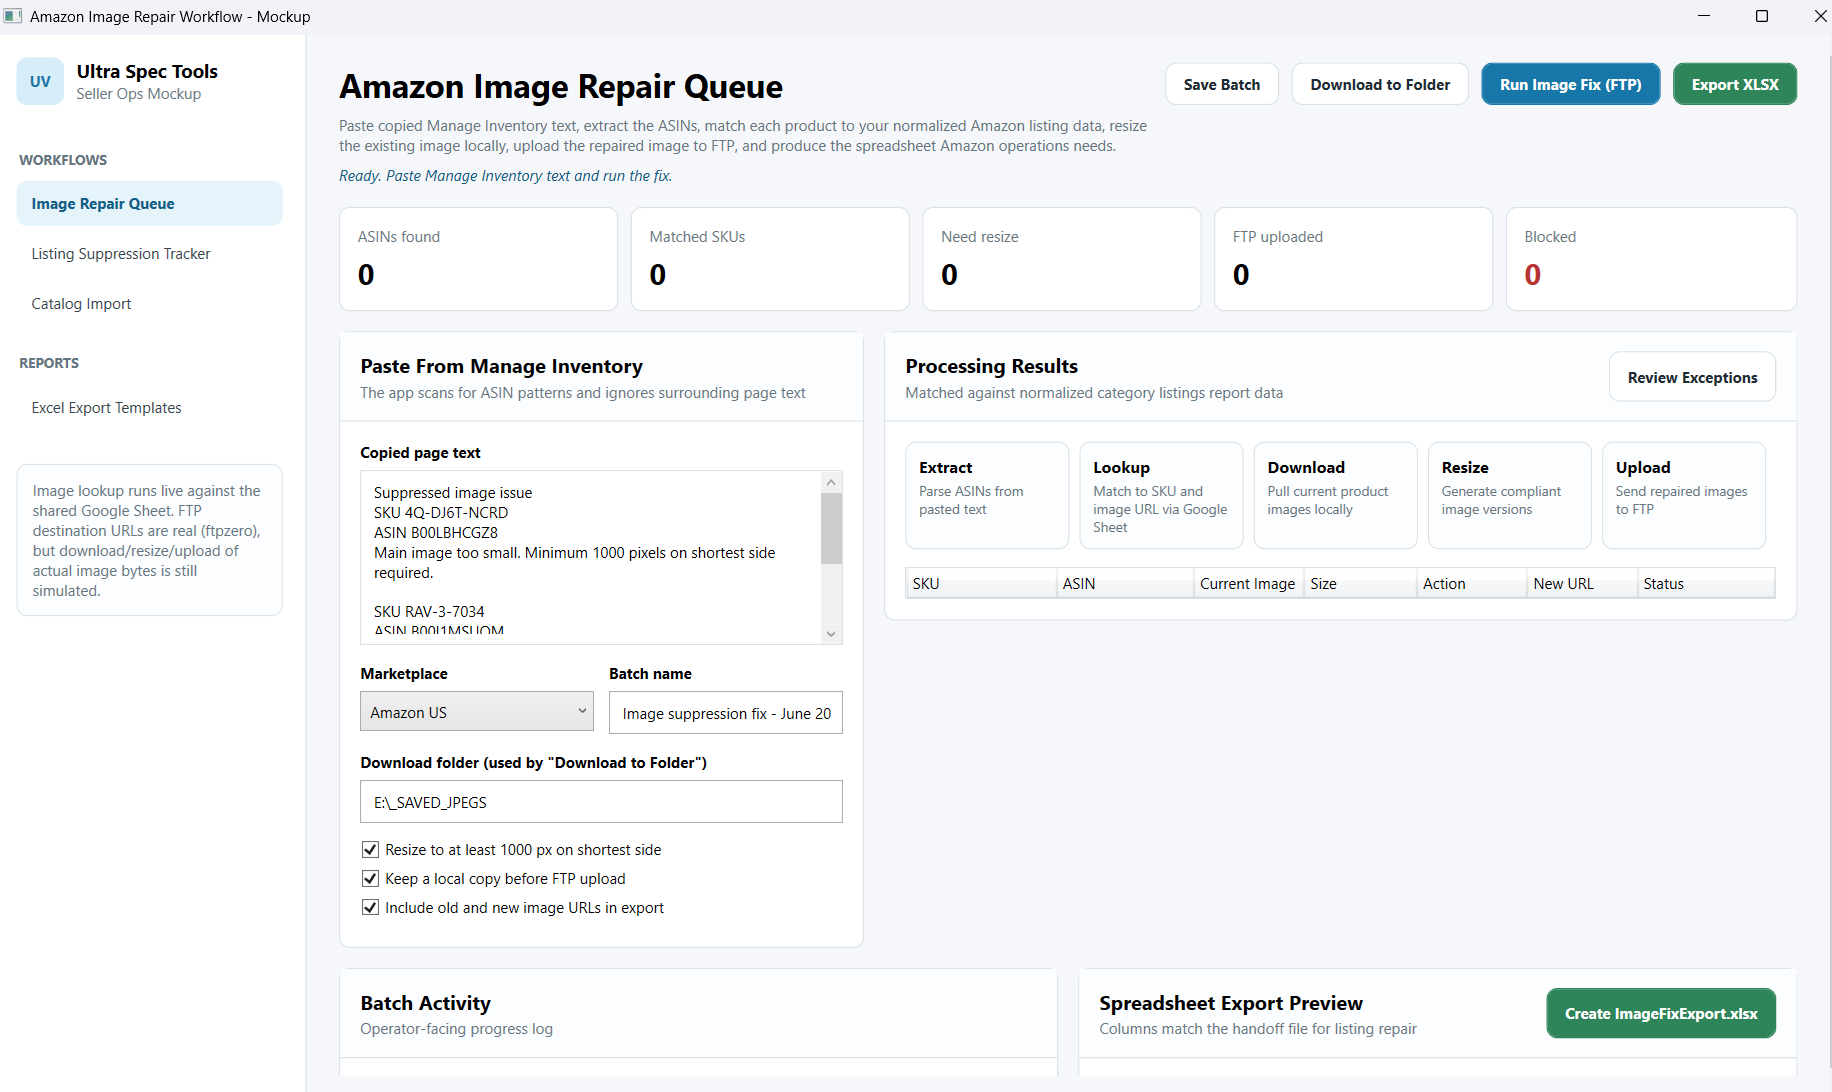
Task: Click the Status column header
Action: click(x=1706, y=584)
